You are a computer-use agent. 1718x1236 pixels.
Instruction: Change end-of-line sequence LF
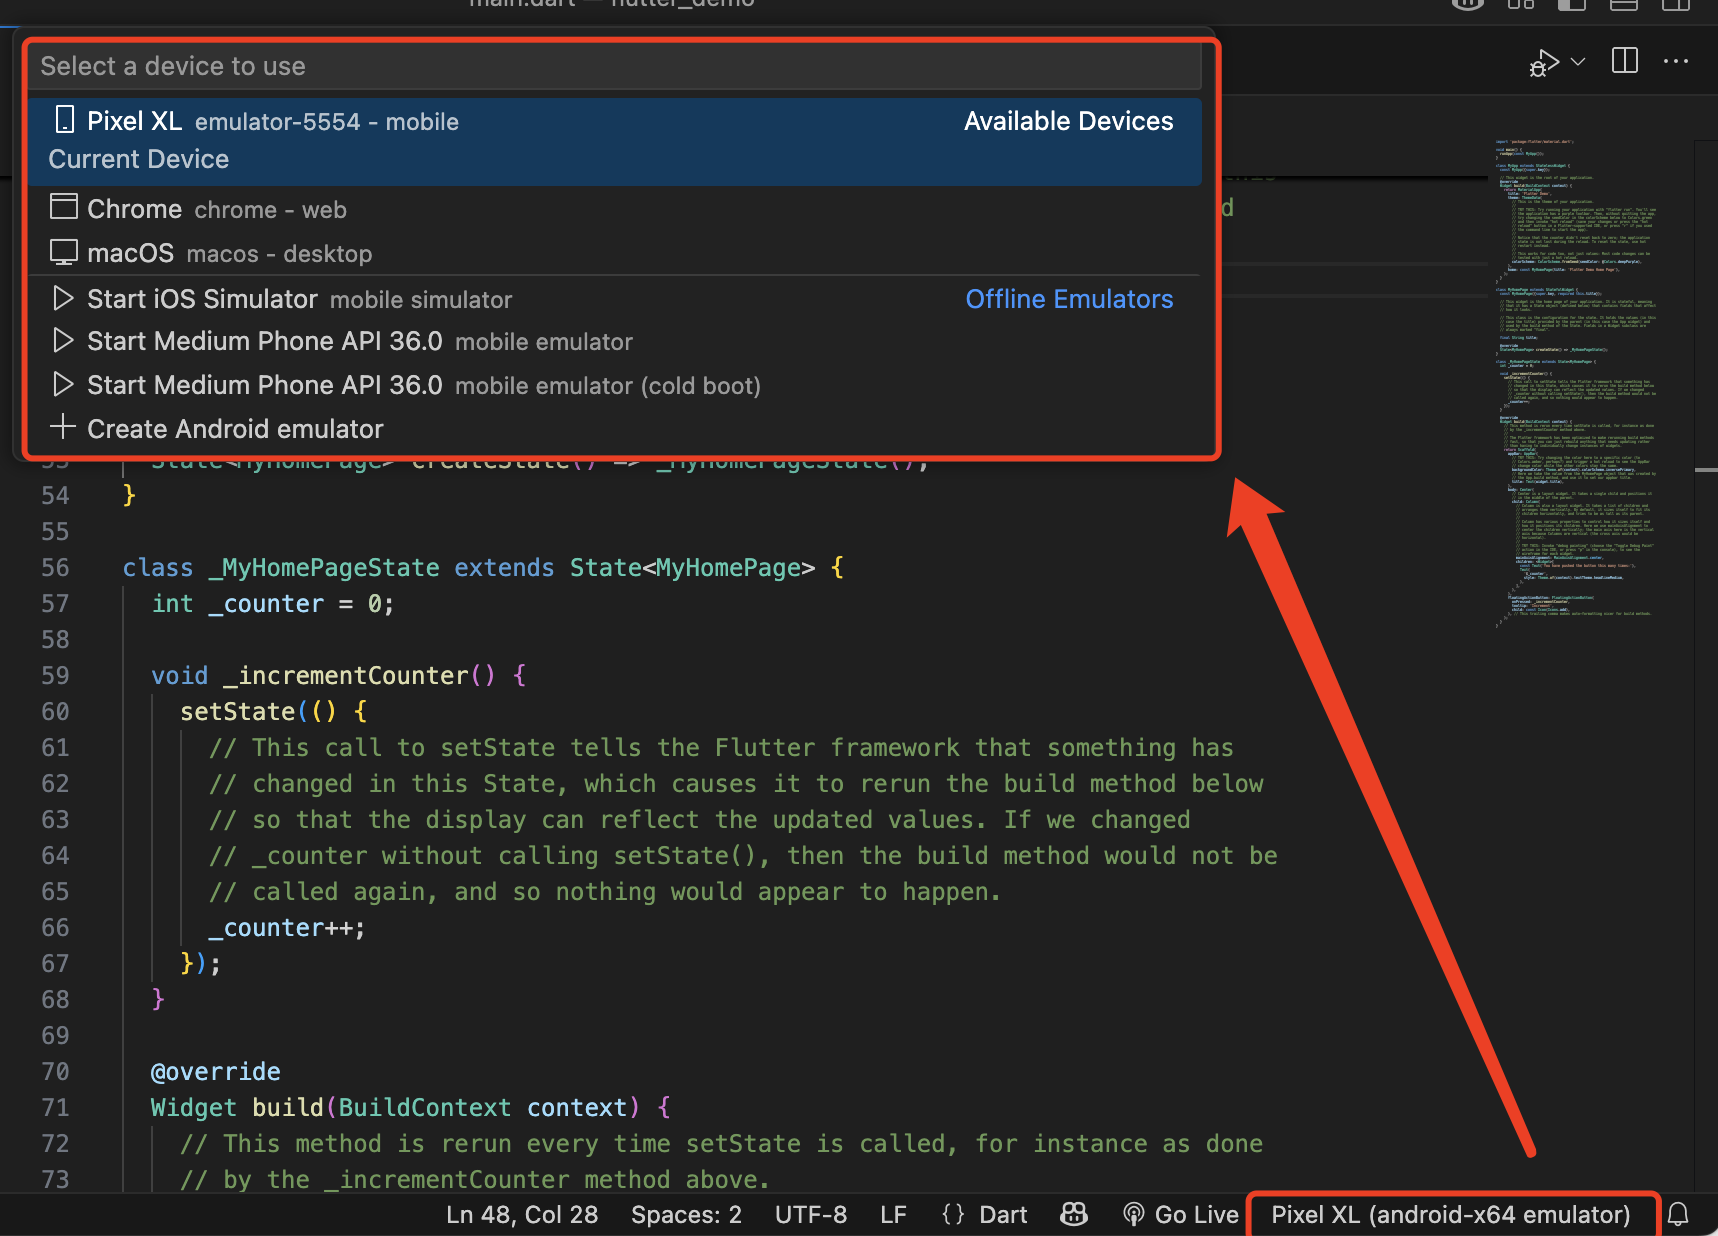click(x=893, y=1215)
